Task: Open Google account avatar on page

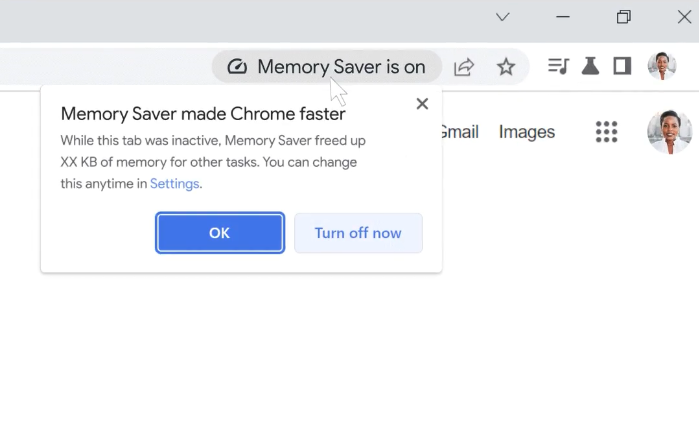Action: (670, 132)
